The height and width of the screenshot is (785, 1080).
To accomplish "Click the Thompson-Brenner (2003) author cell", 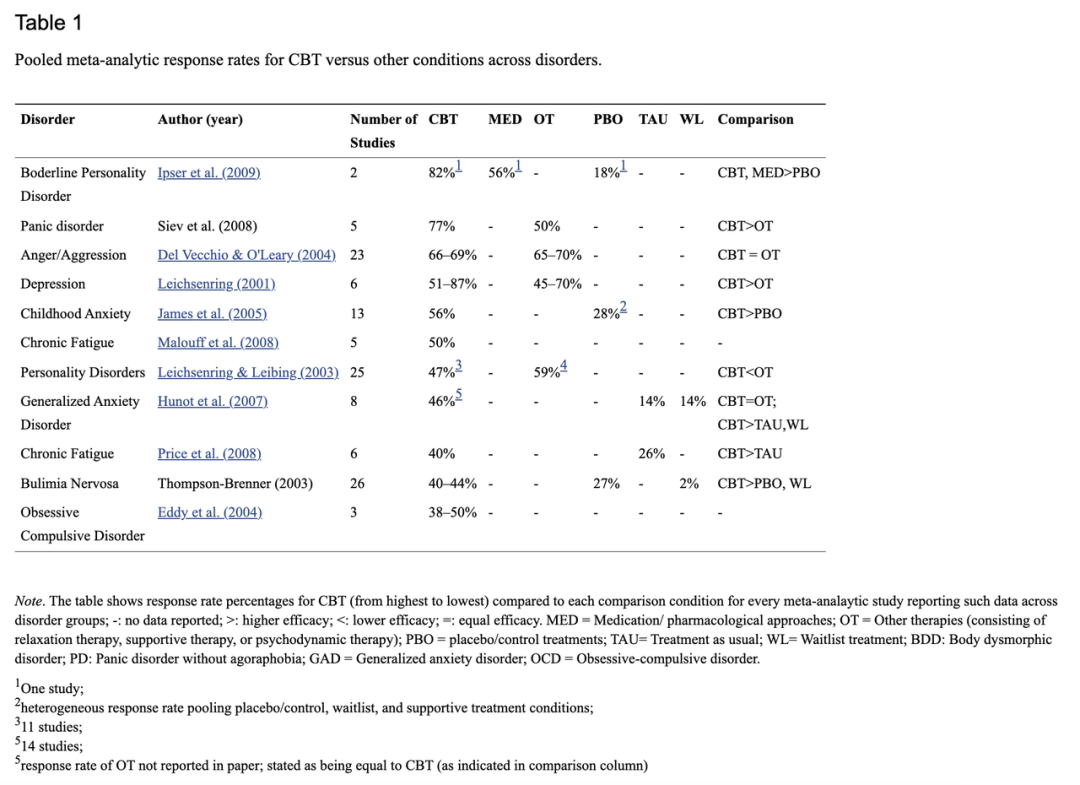I will tap(235, 483).
